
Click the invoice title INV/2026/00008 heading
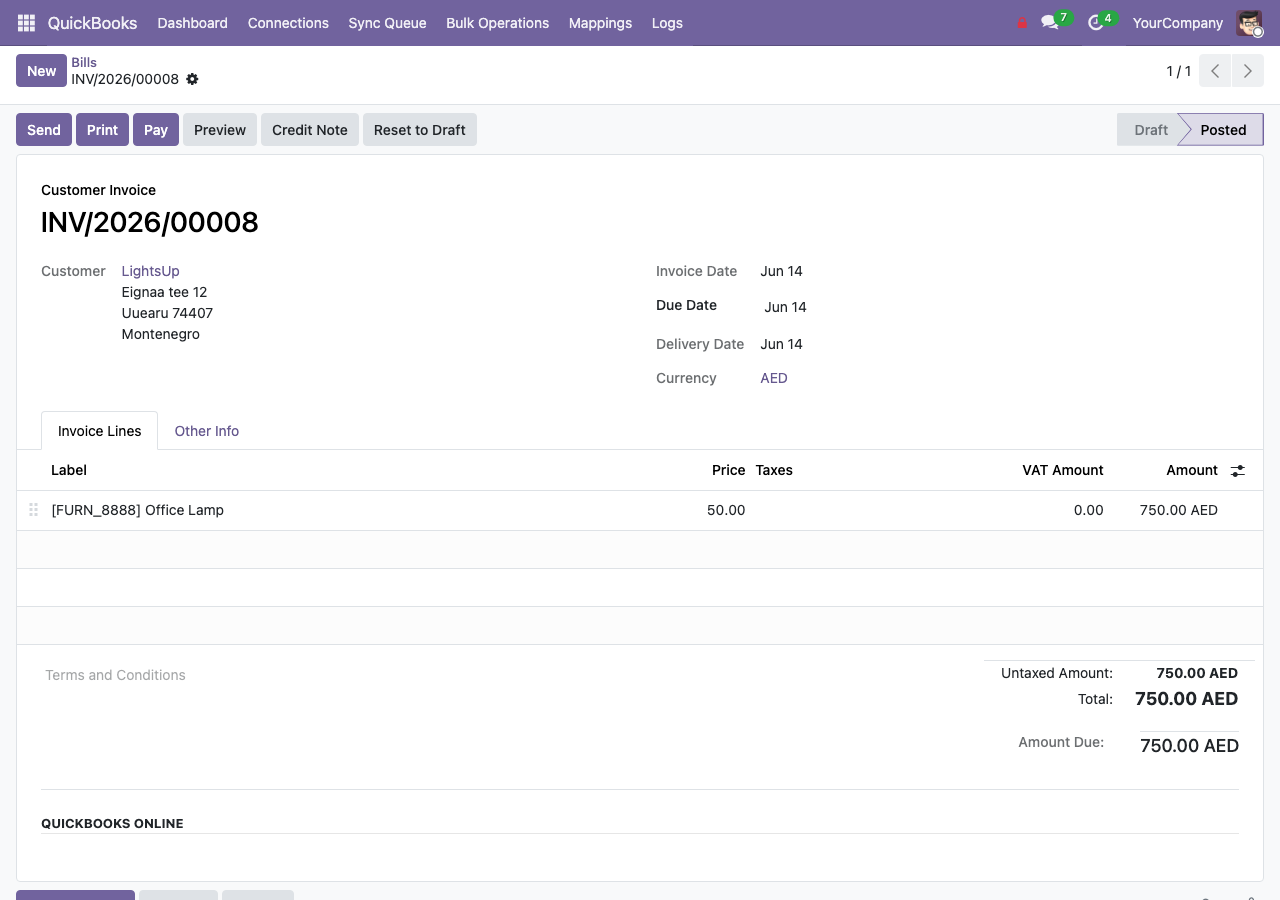pos(150,222)
